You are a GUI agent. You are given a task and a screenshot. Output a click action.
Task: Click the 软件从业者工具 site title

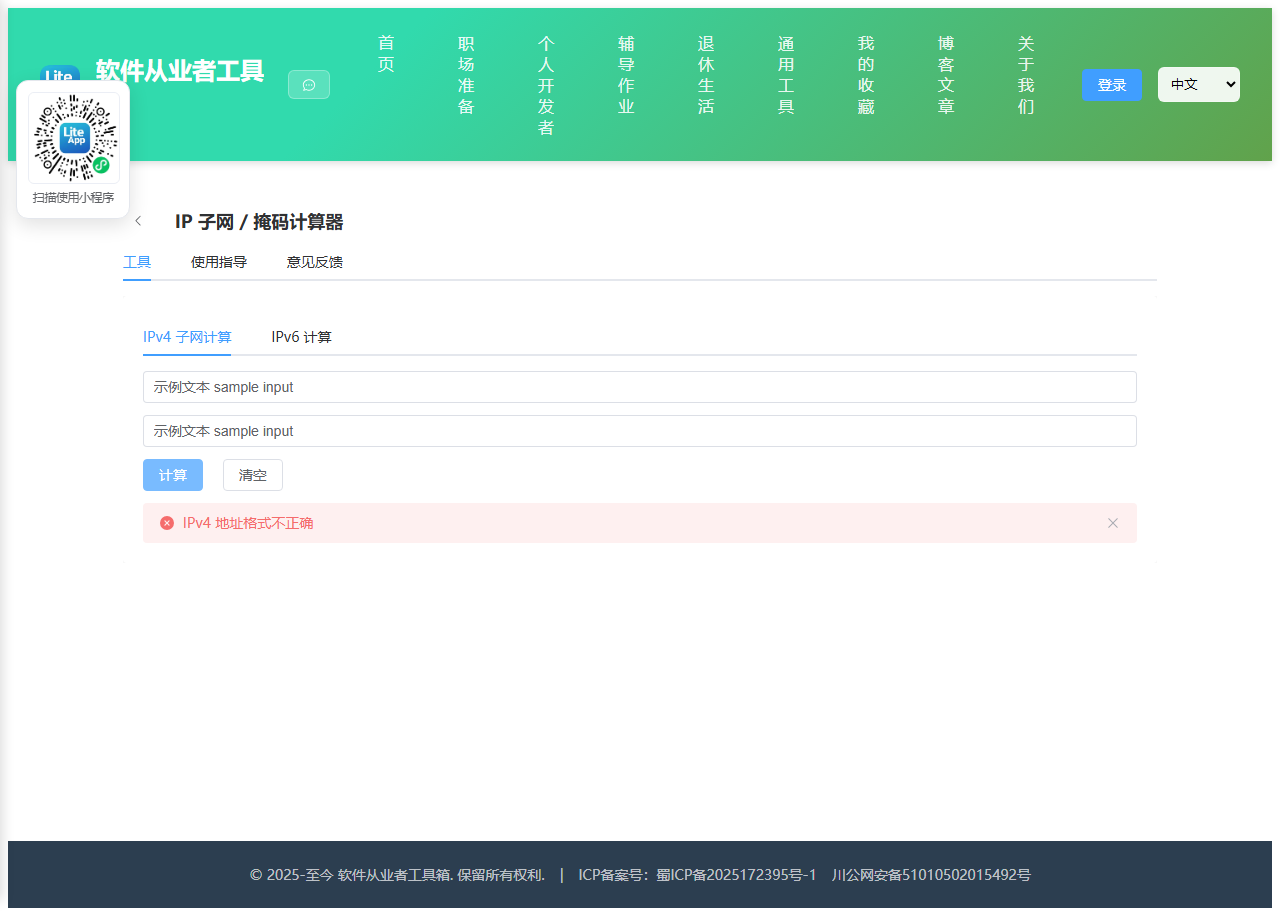tap(180, 72)
